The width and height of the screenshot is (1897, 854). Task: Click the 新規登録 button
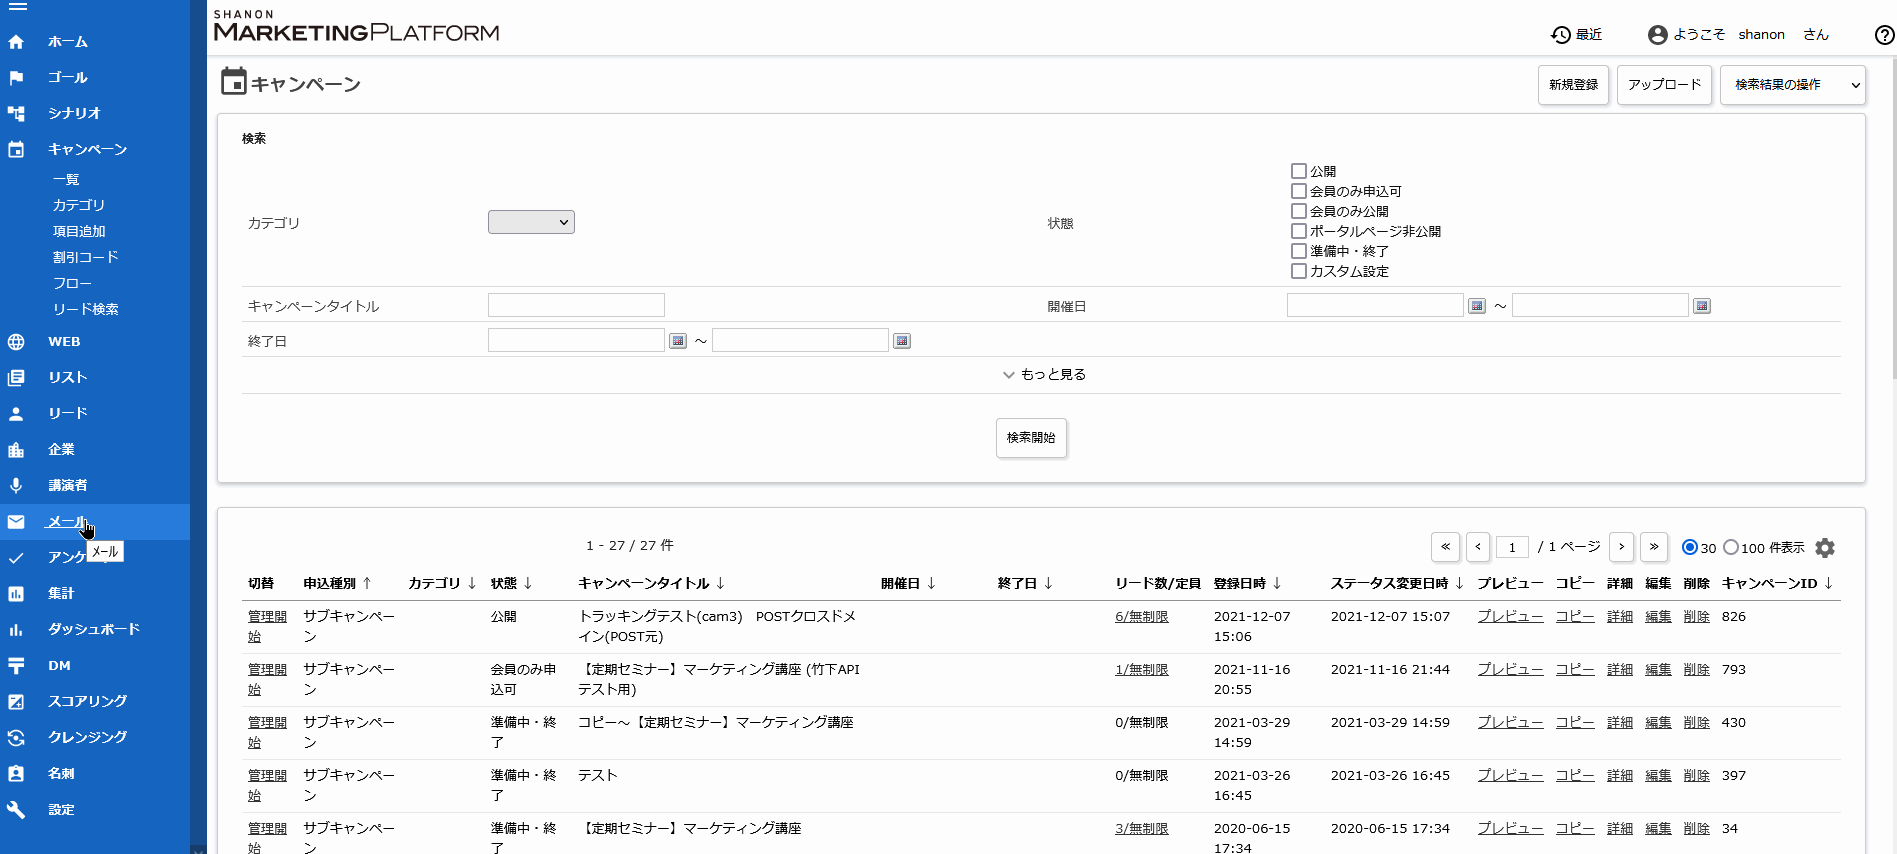pos(1573,85)
